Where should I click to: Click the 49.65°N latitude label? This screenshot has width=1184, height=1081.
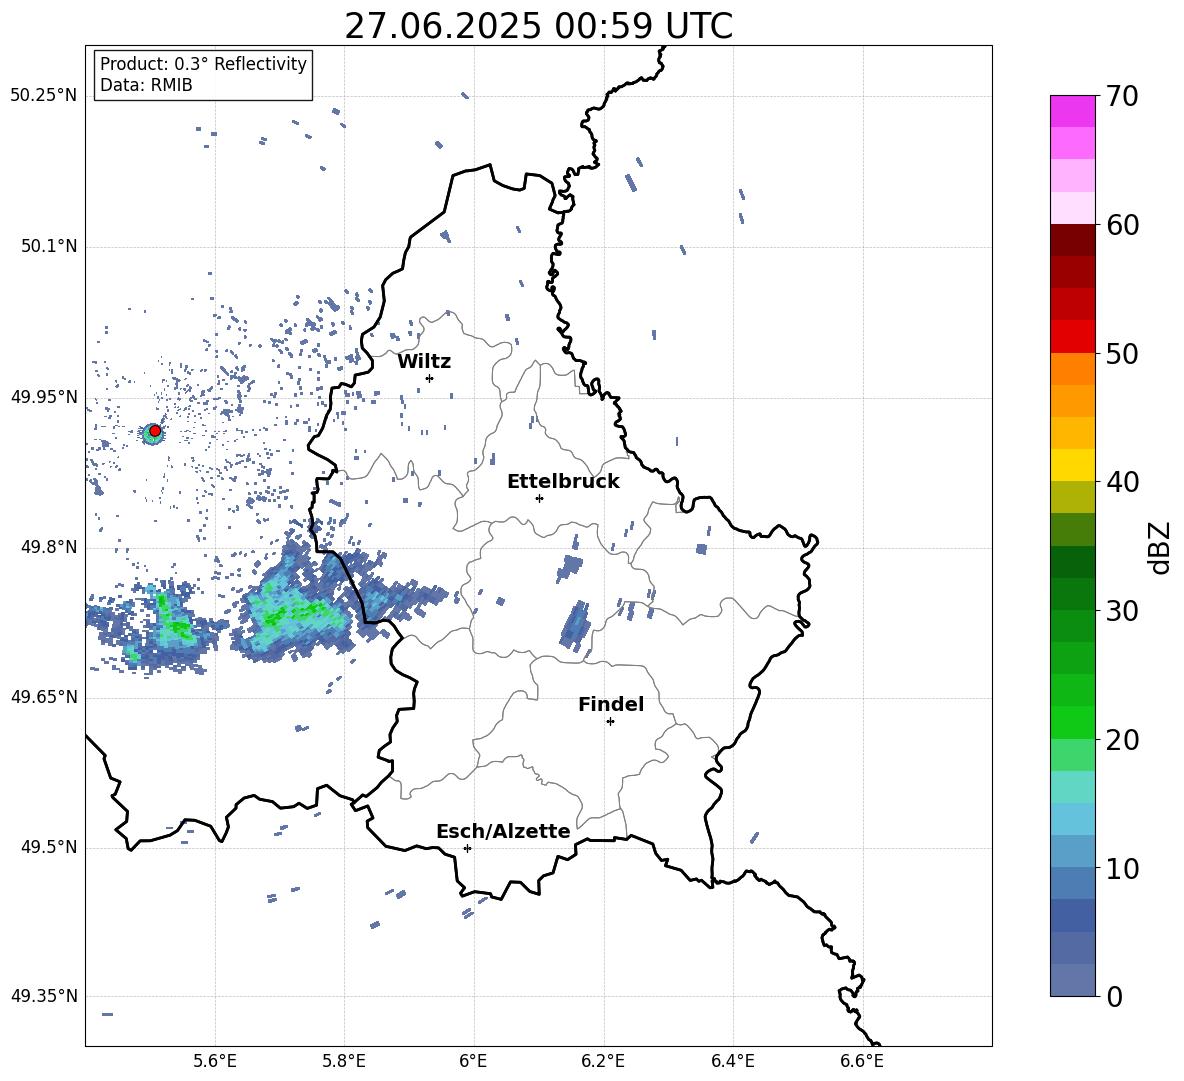44,698
